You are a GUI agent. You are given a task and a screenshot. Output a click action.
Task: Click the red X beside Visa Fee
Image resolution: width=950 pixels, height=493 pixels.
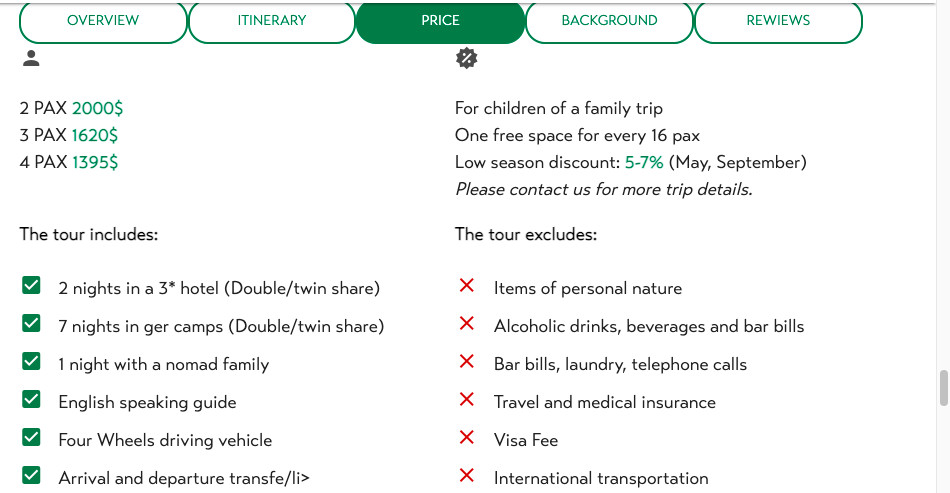(x=466, y=438)
